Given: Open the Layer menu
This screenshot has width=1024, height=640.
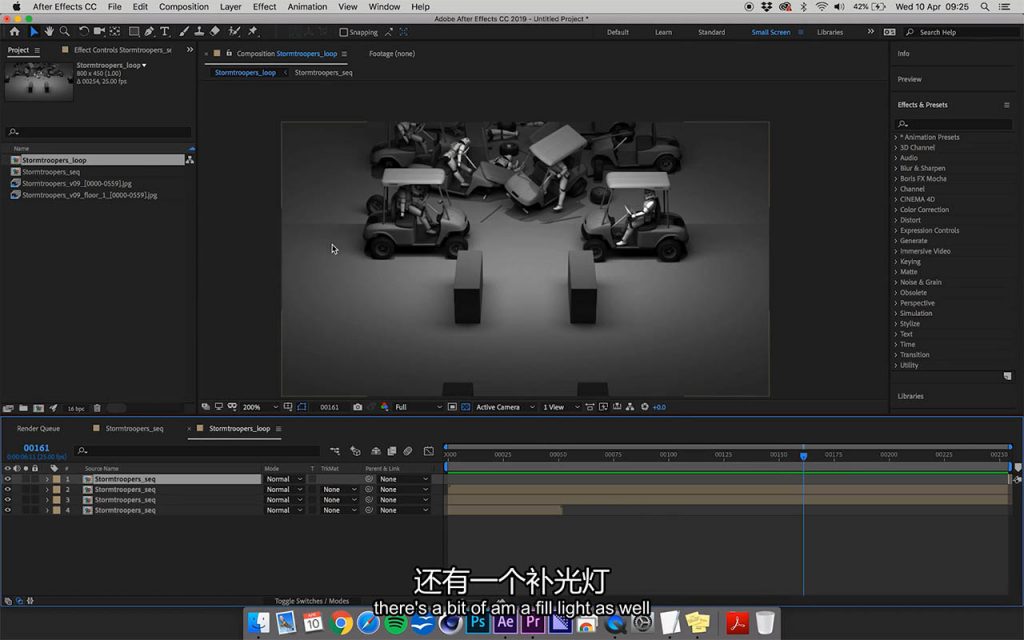Looking at the screenshot, I should pos(230,7).
